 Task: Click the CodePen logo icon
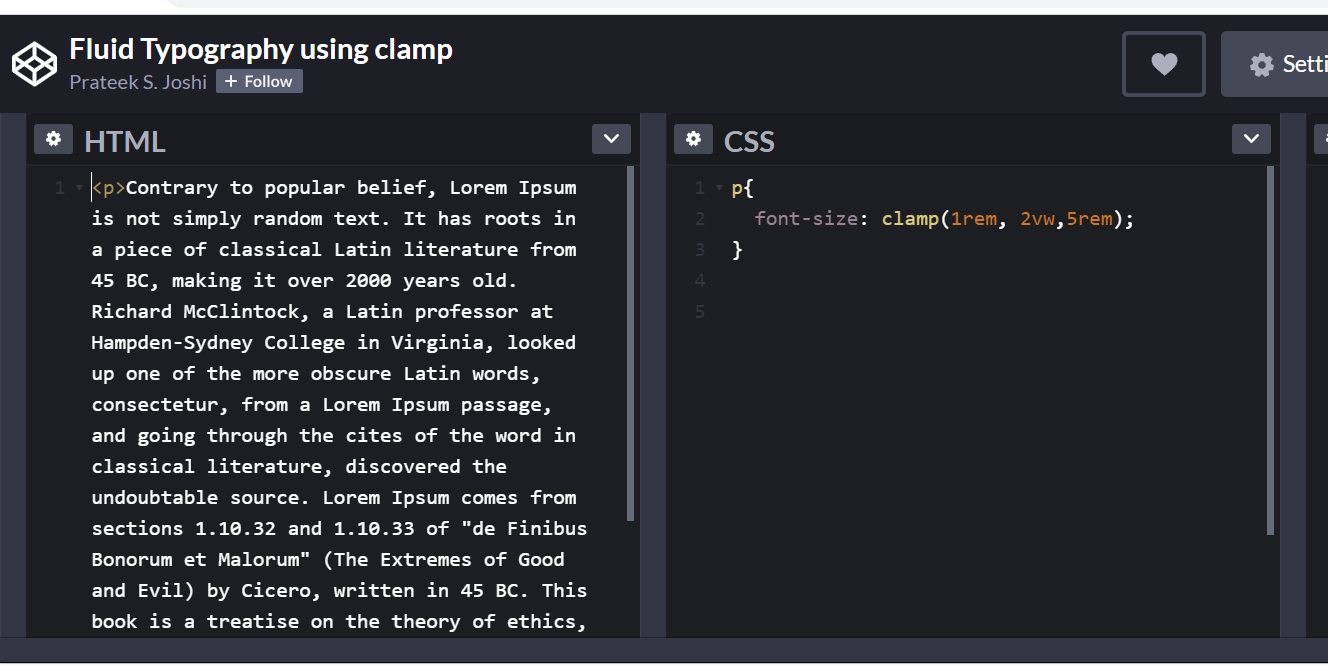click(x=34, y=63)
